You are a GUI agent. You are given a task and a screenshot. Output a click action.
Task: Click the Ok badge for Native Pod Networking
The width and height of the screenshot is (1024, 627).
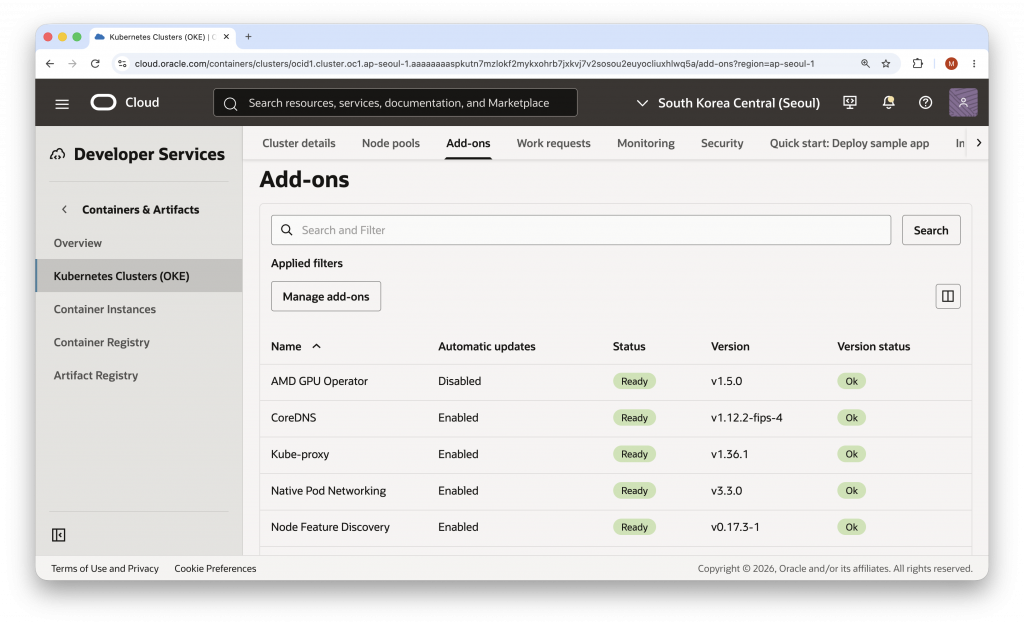(x=852, y=490)
